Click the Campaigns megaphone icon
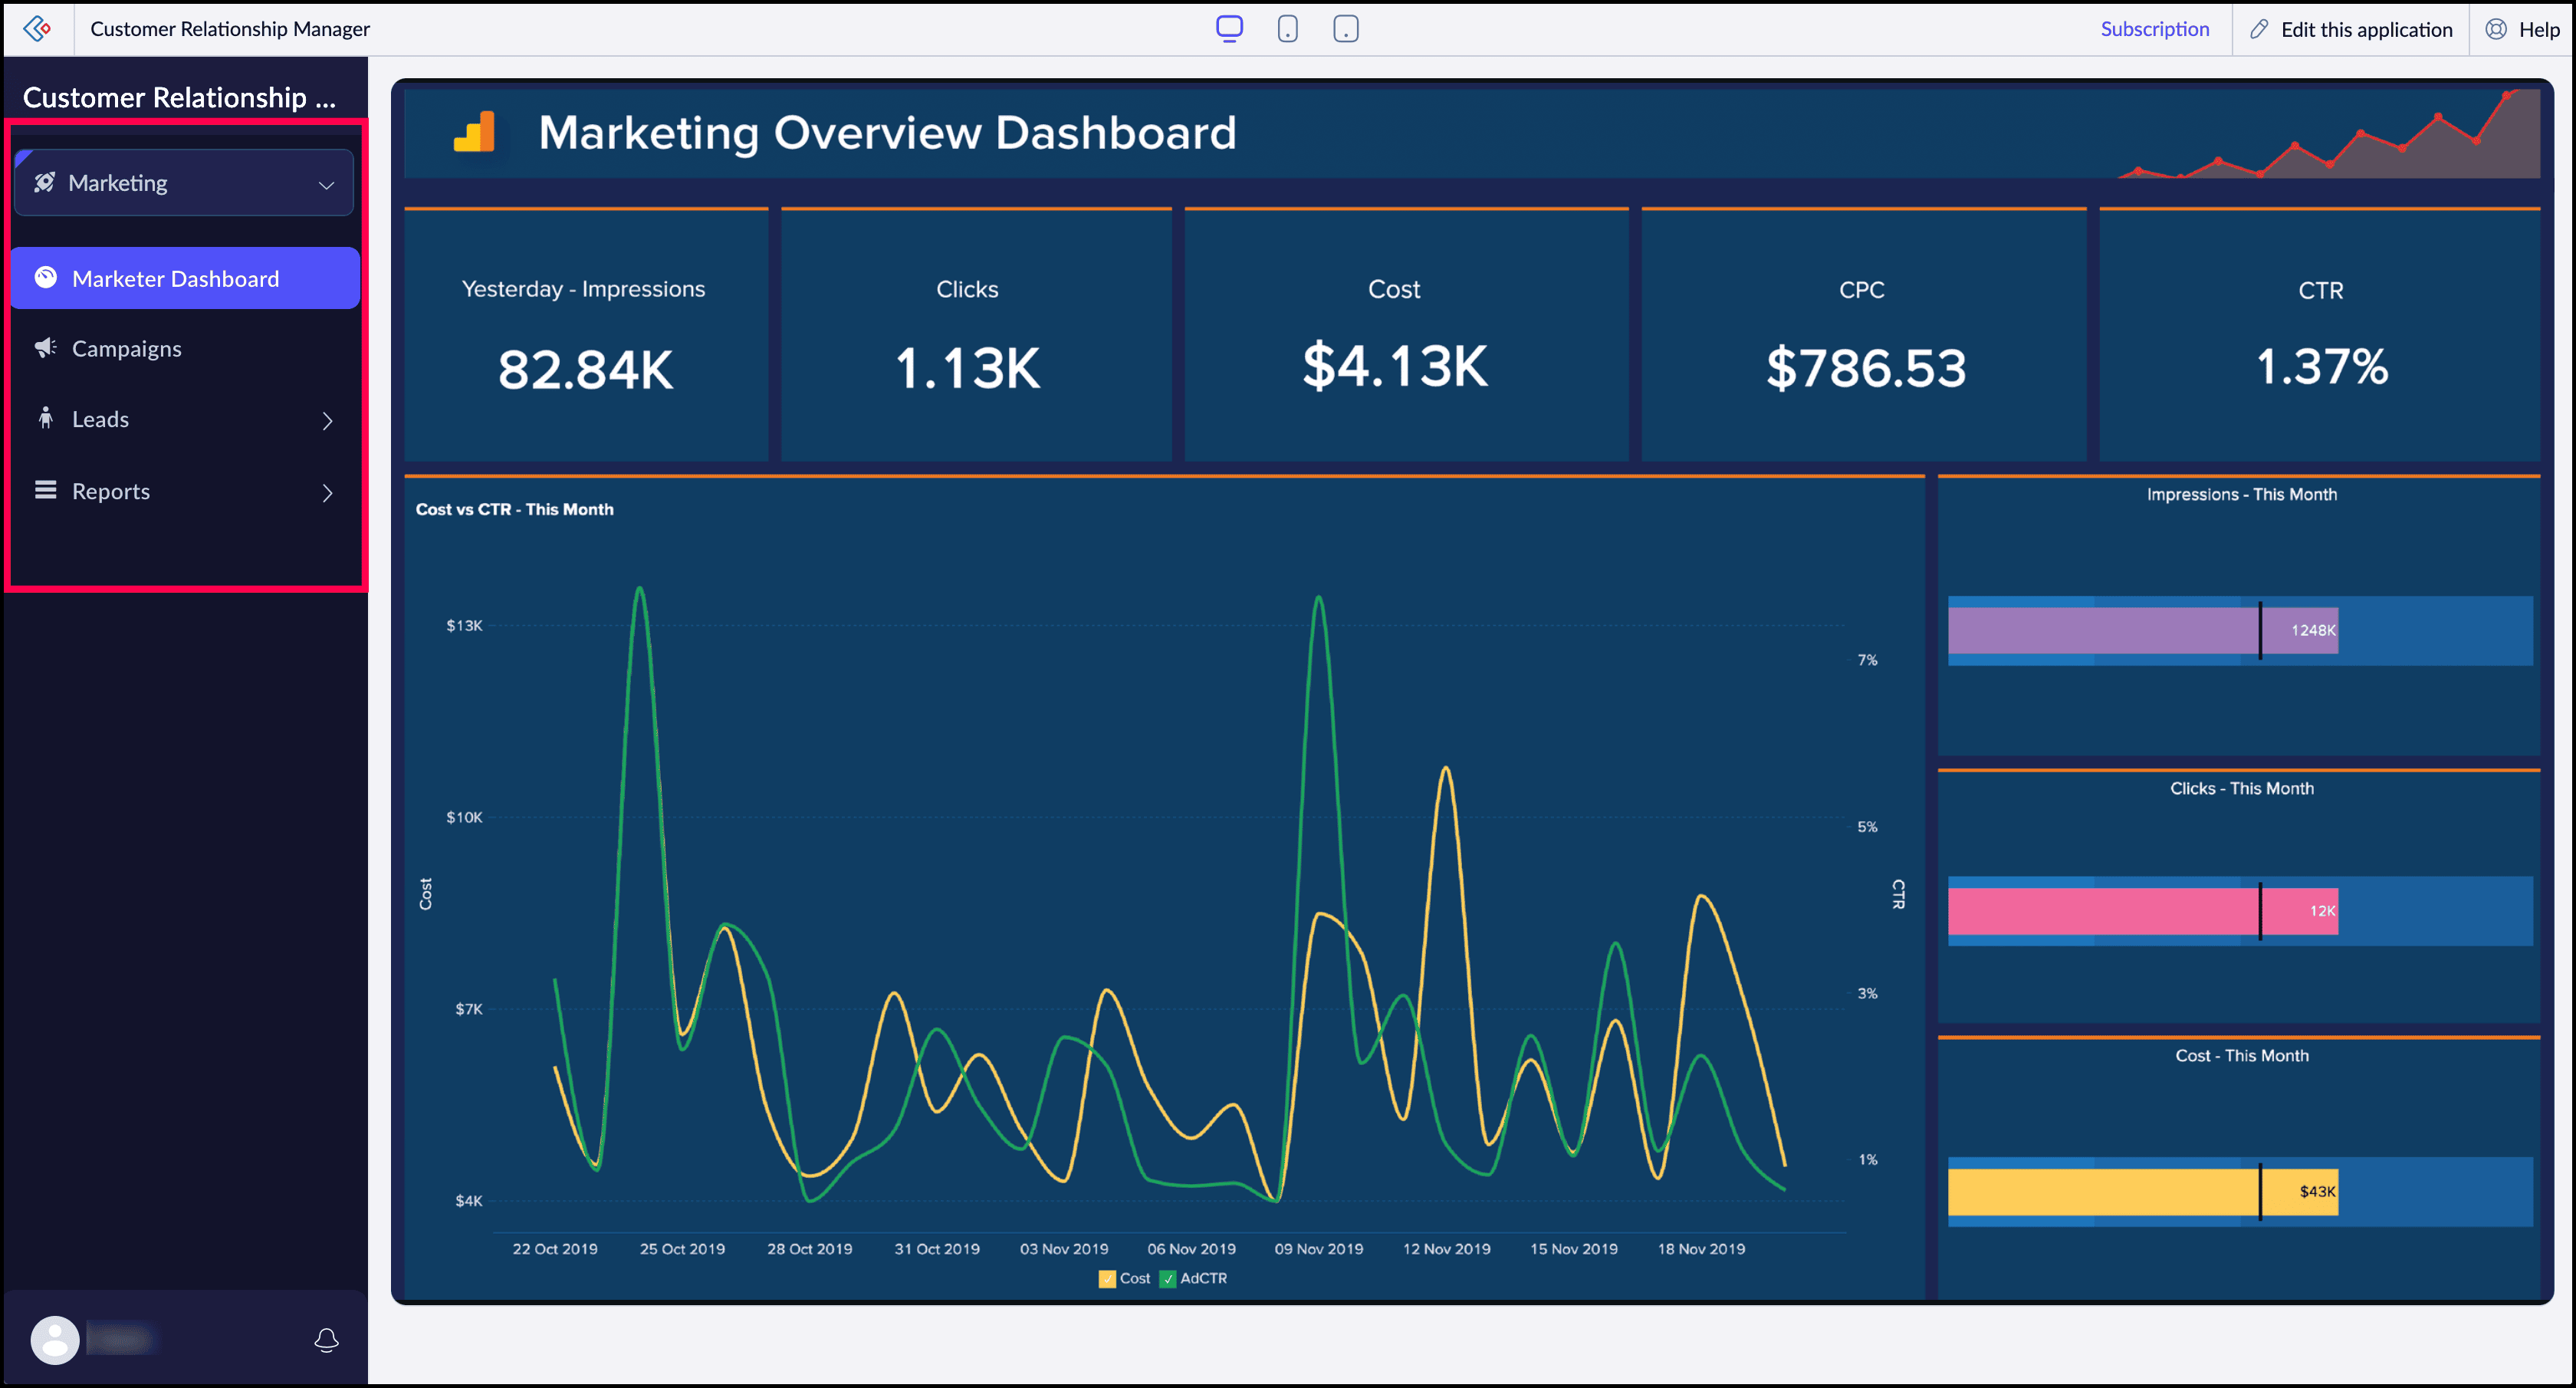 click(45, 348)
